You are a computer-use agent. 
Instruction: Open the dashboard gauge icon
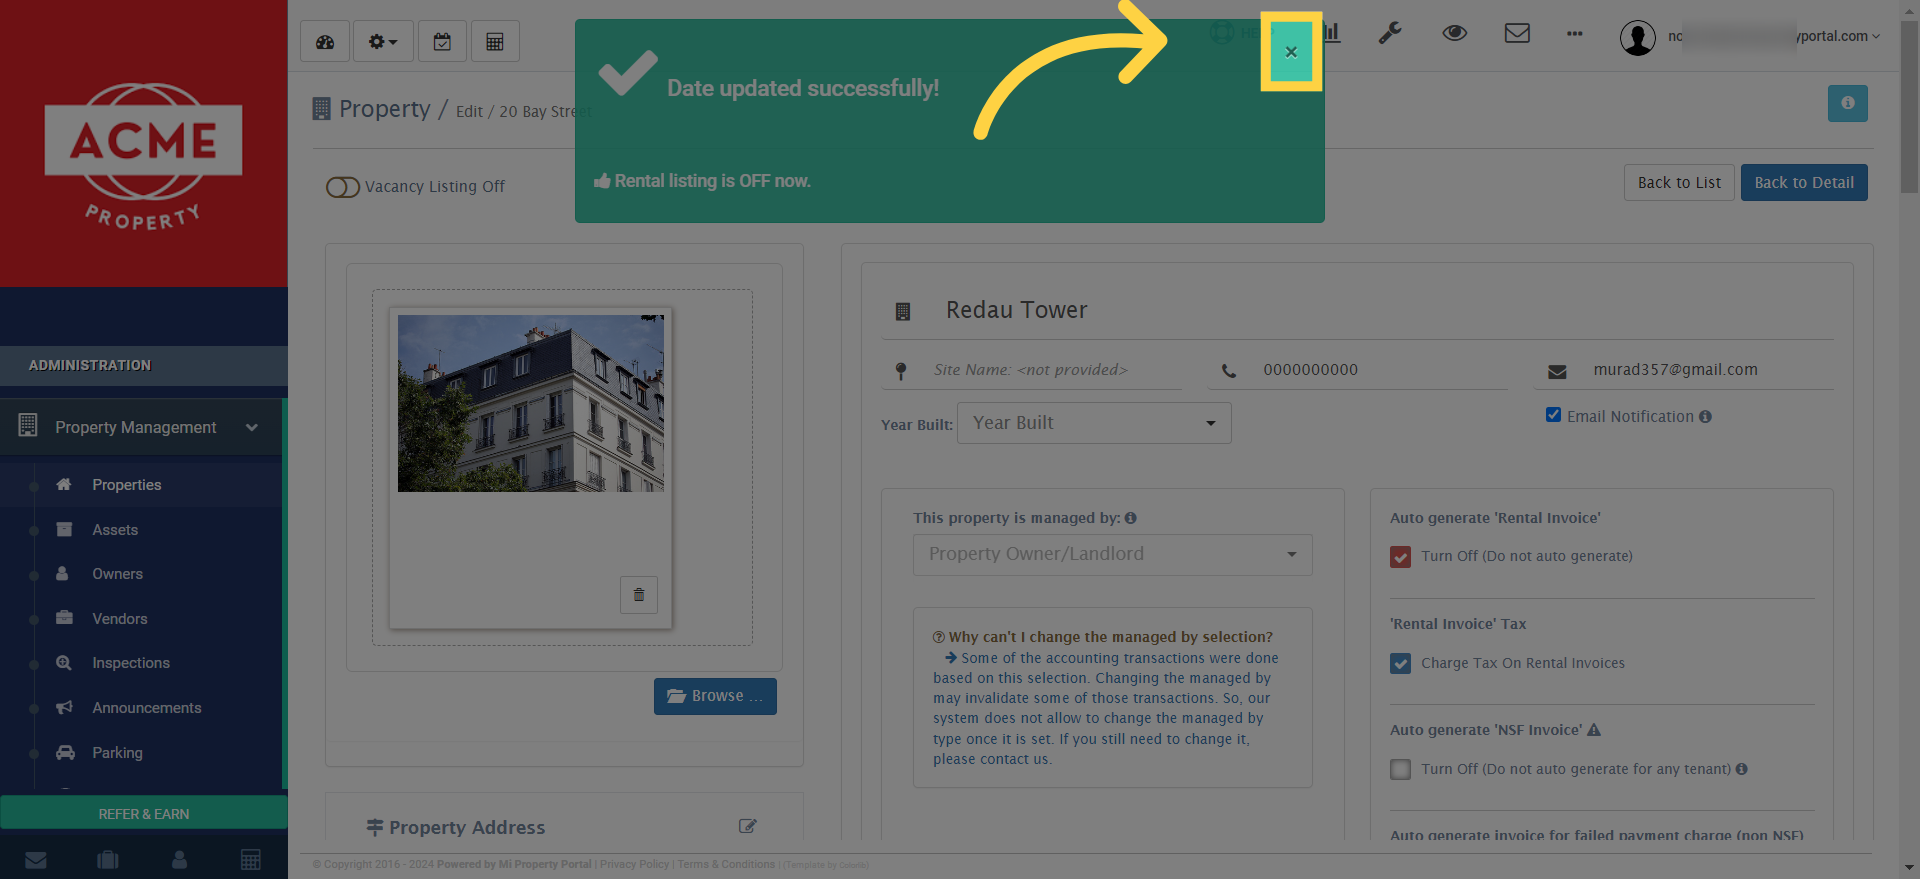pyautogui.click(x=325, y=41)
